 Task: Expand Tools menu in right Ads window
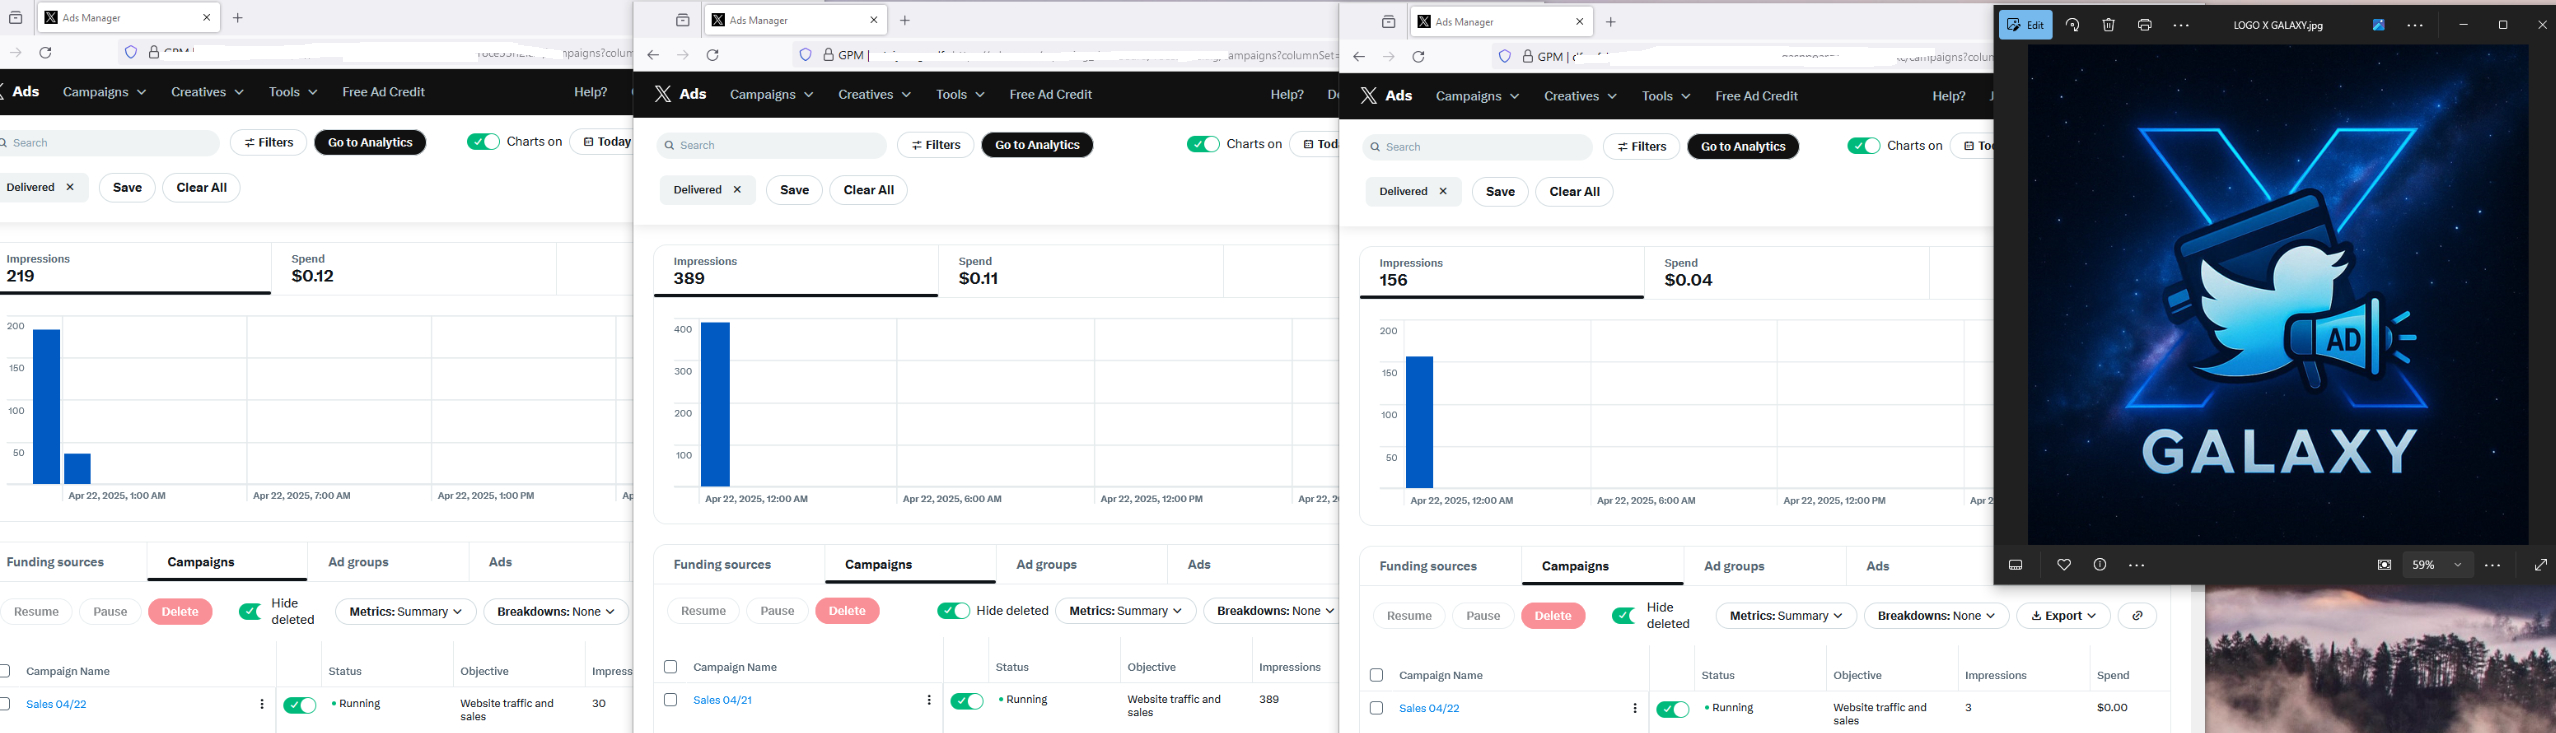coord(1666,96)
